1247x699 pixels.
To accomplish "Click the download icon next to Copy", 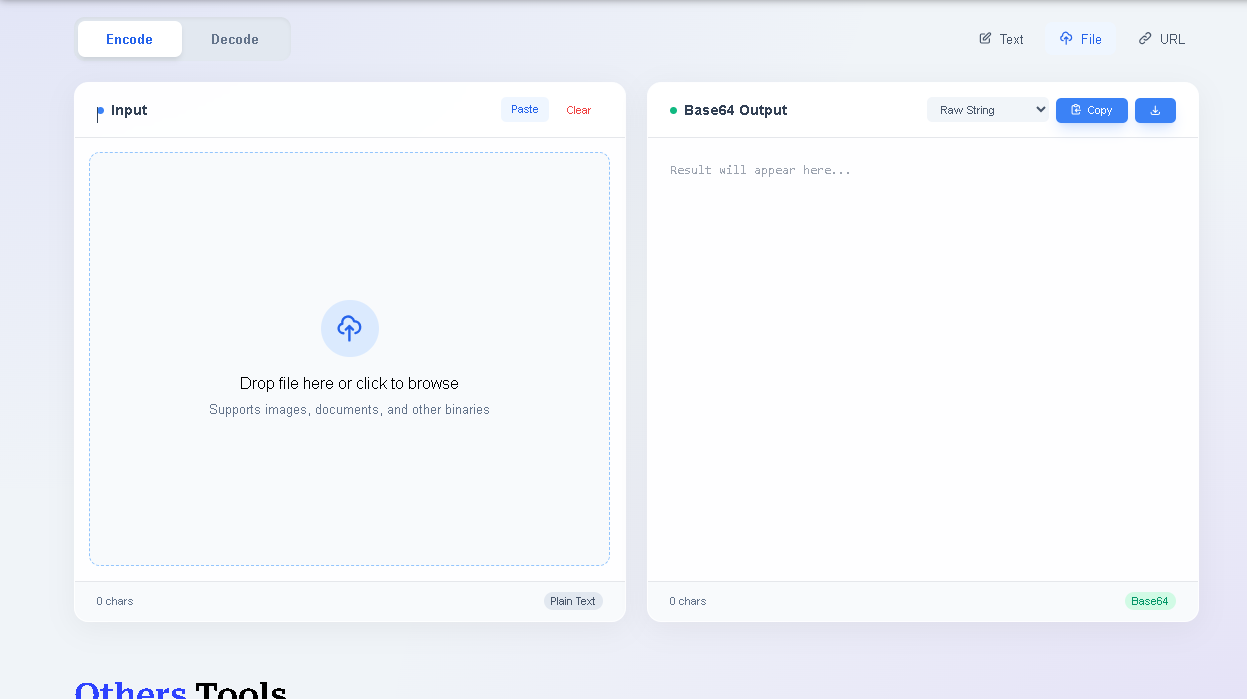I will (x=1155, y=110).
